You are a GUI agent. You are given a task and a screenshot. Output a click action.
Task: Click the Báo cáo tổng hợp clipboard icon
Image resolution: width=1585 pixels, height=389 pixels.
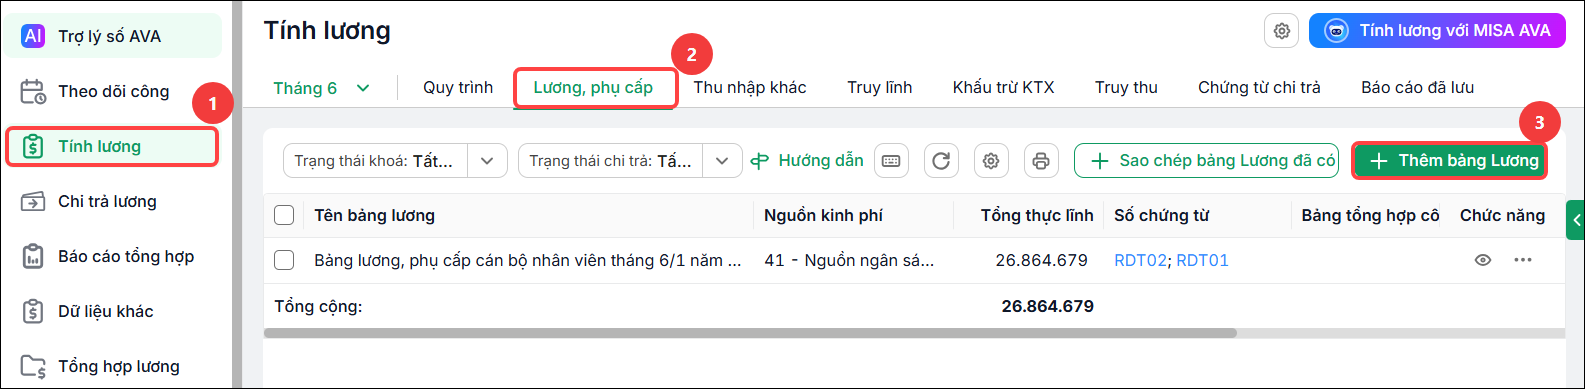point(33,256)
